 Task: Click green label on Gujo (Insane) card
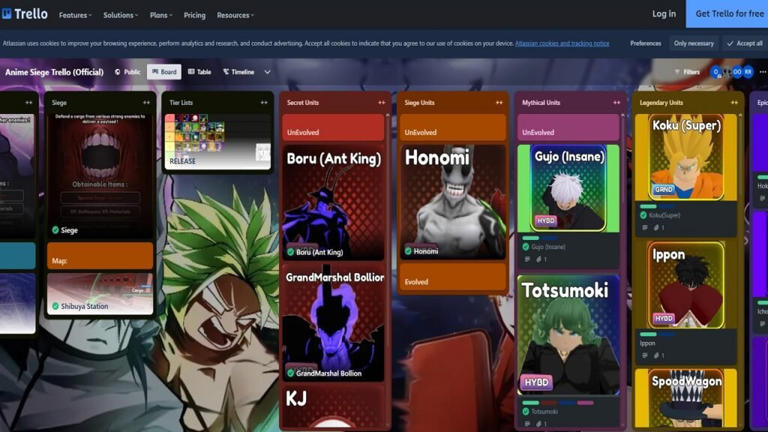coord(531,238)
